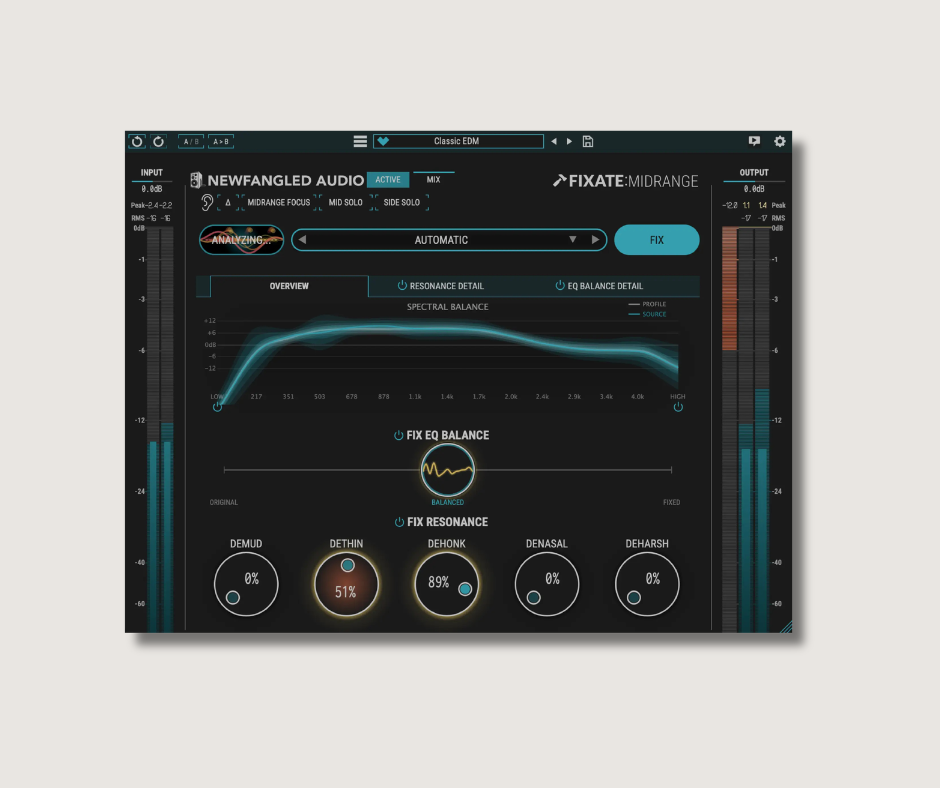Image resolution: width=940 pixels, height=788 pixels.
Task: Click the FIXED label
Action: point(671,503)
